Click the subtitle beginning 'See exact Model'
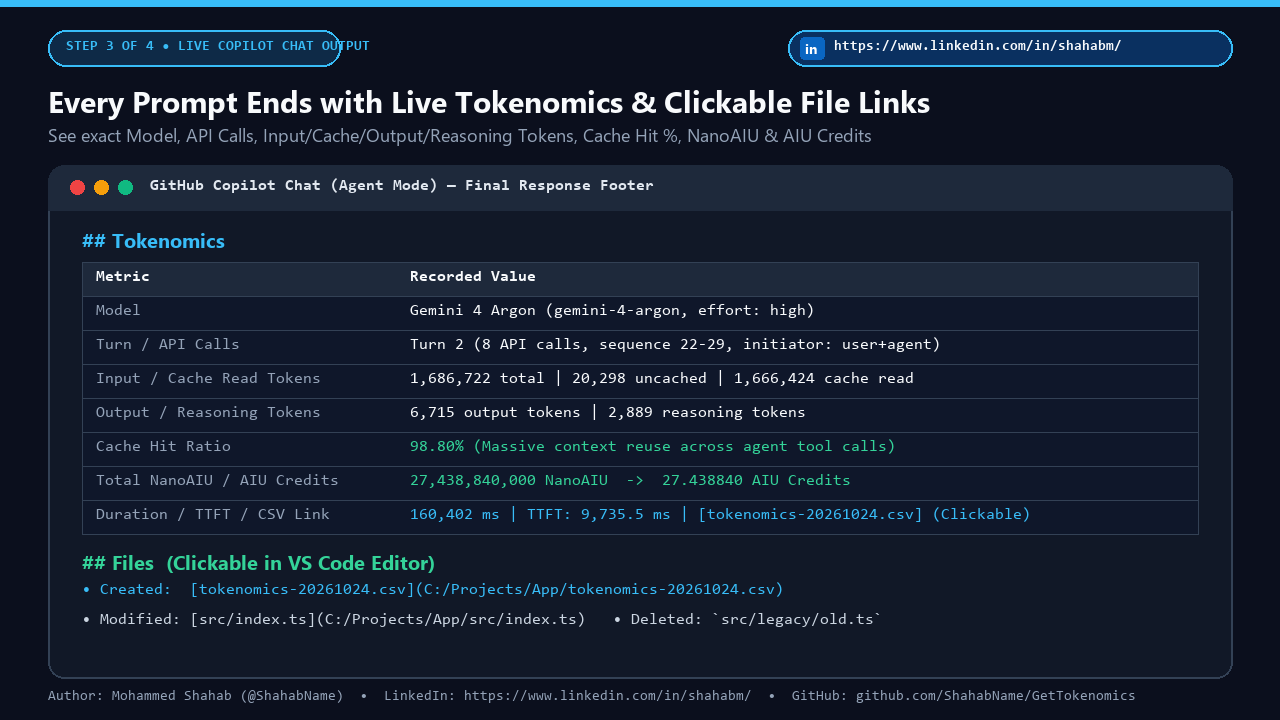Screen dimensions: 1280x720 (x=460, y=136)
